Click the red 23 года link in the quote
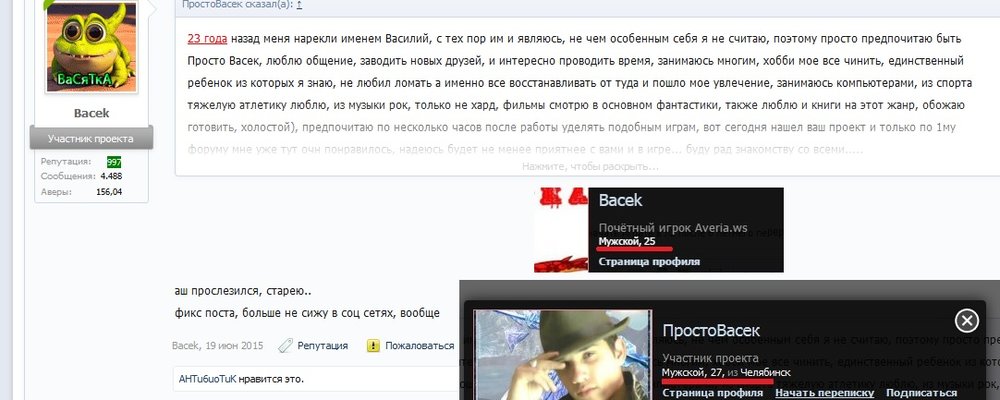 (x=207, y=38)
